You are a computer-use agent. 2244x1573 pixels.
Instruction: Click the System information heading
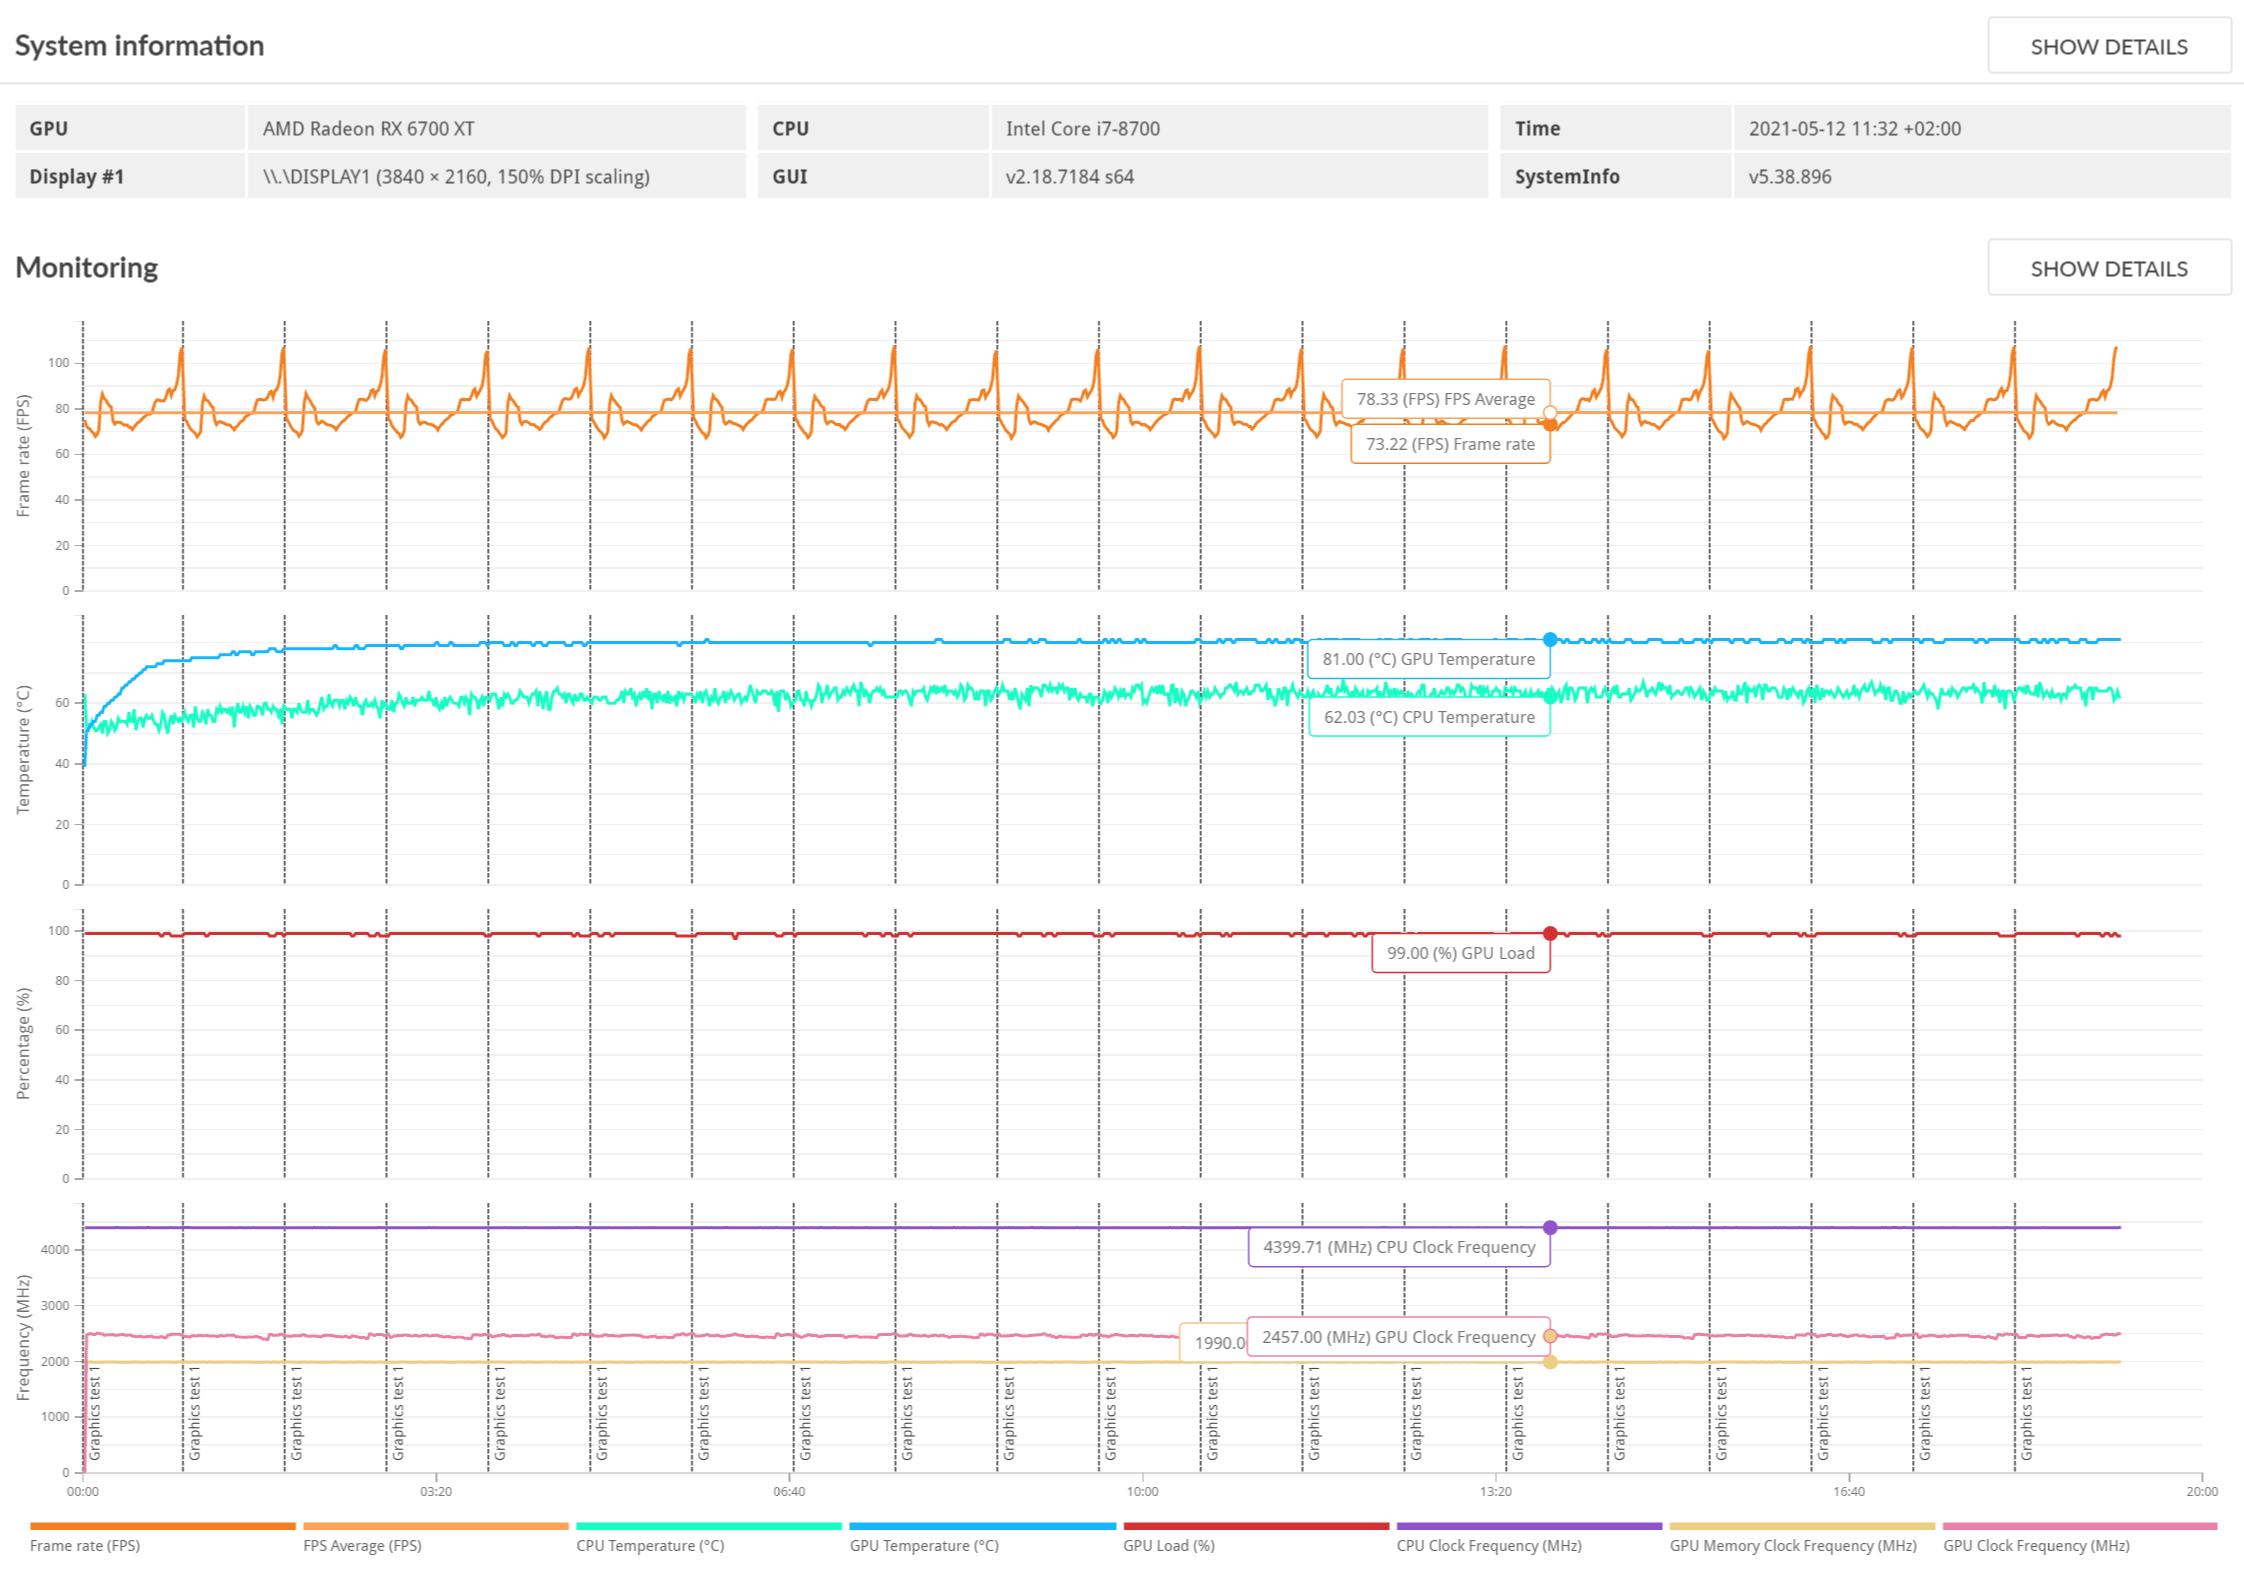139,45
